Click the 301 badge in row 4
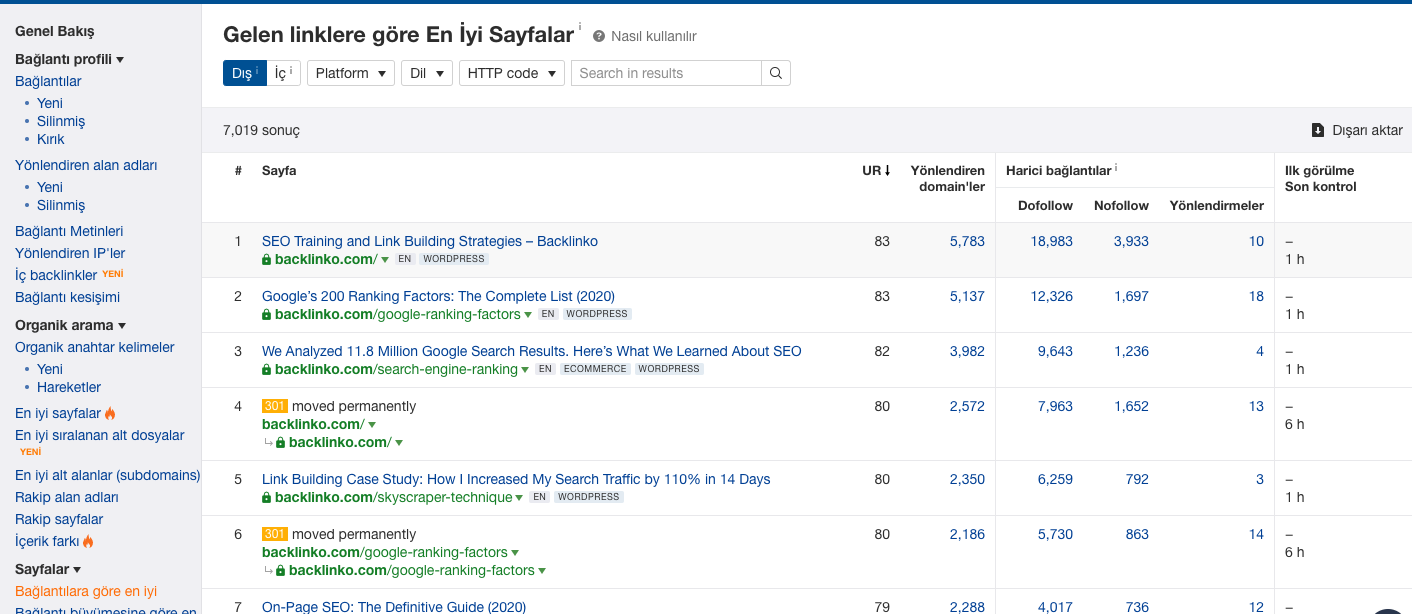1412x614 pixels. pos(275,406)
